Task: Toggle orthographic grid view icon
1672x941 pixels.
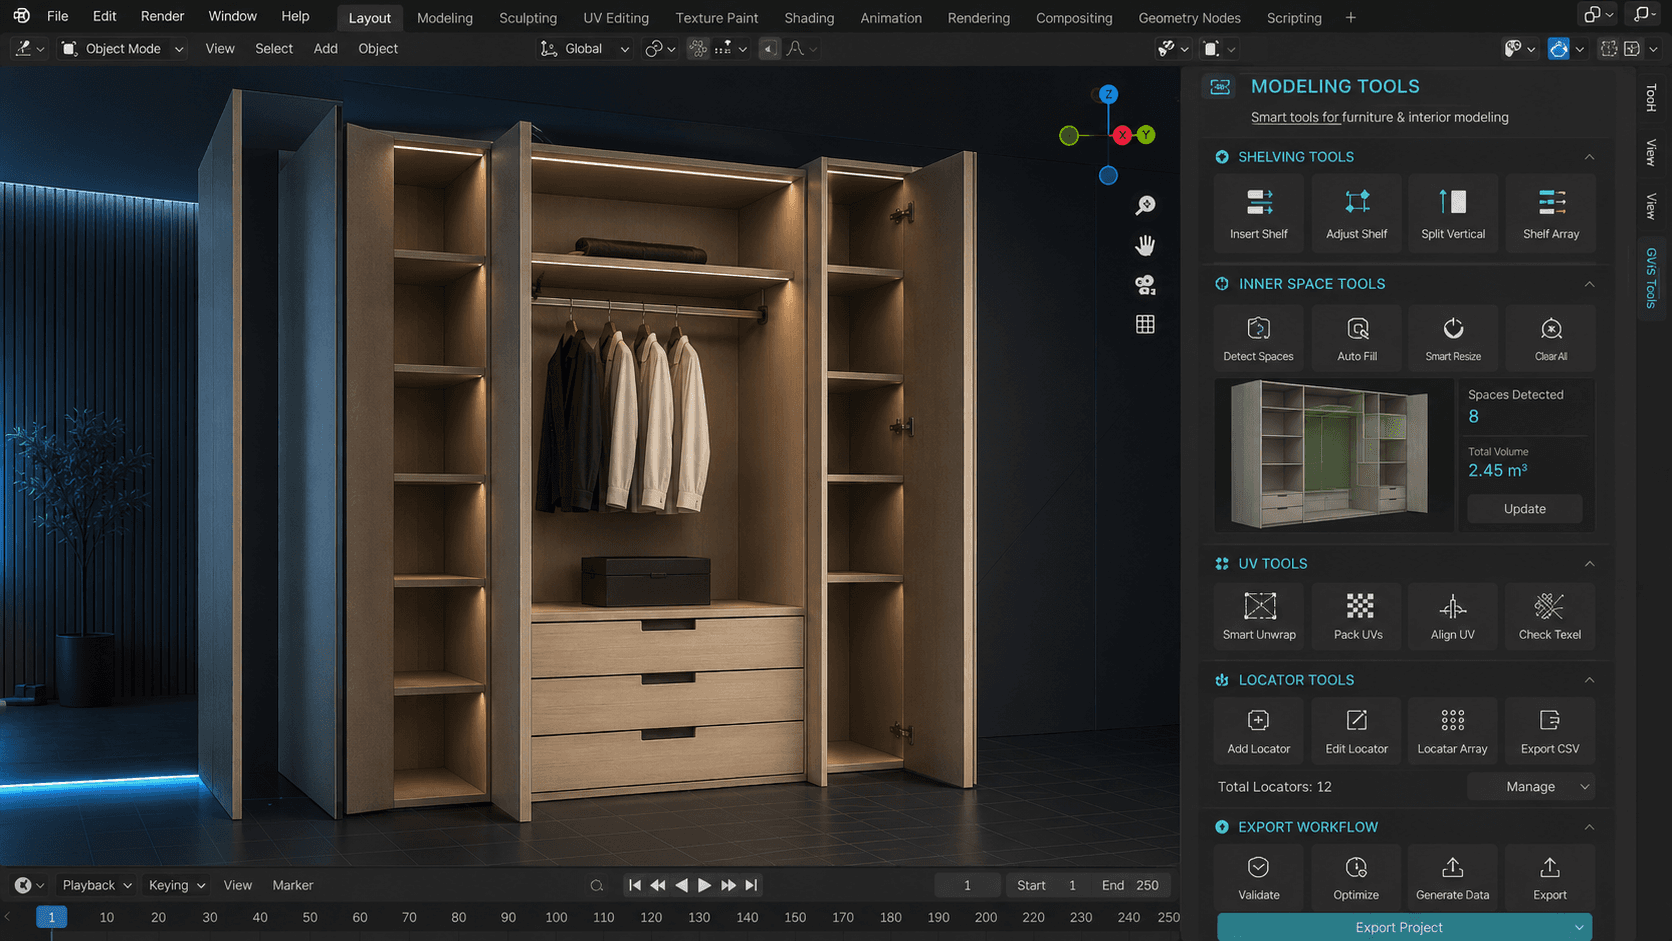Action: point(1145,324)
